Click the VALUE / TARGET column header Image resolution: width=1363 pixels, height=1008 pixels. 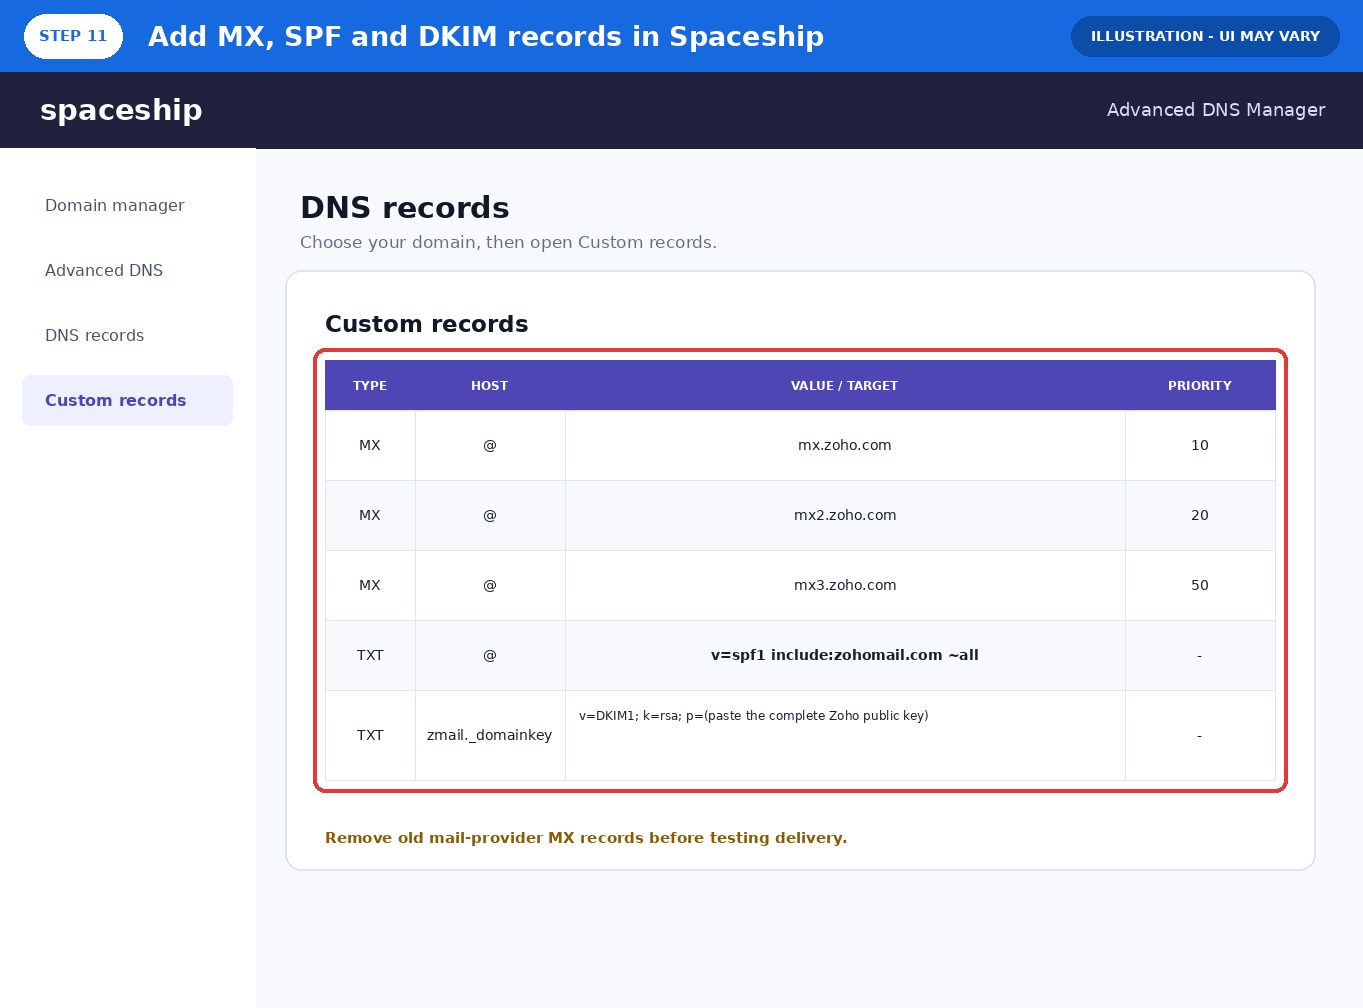click(845, 385)
